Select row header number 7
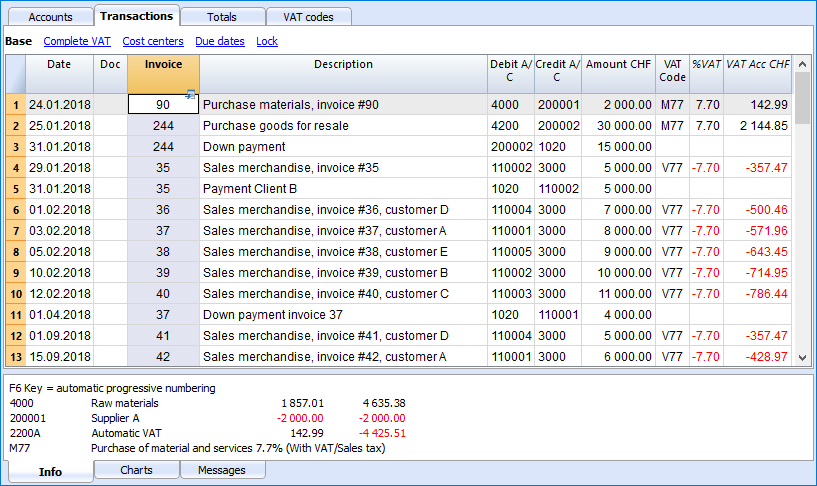This screenshot has height=486, width=817. click(x=16, y=231)
